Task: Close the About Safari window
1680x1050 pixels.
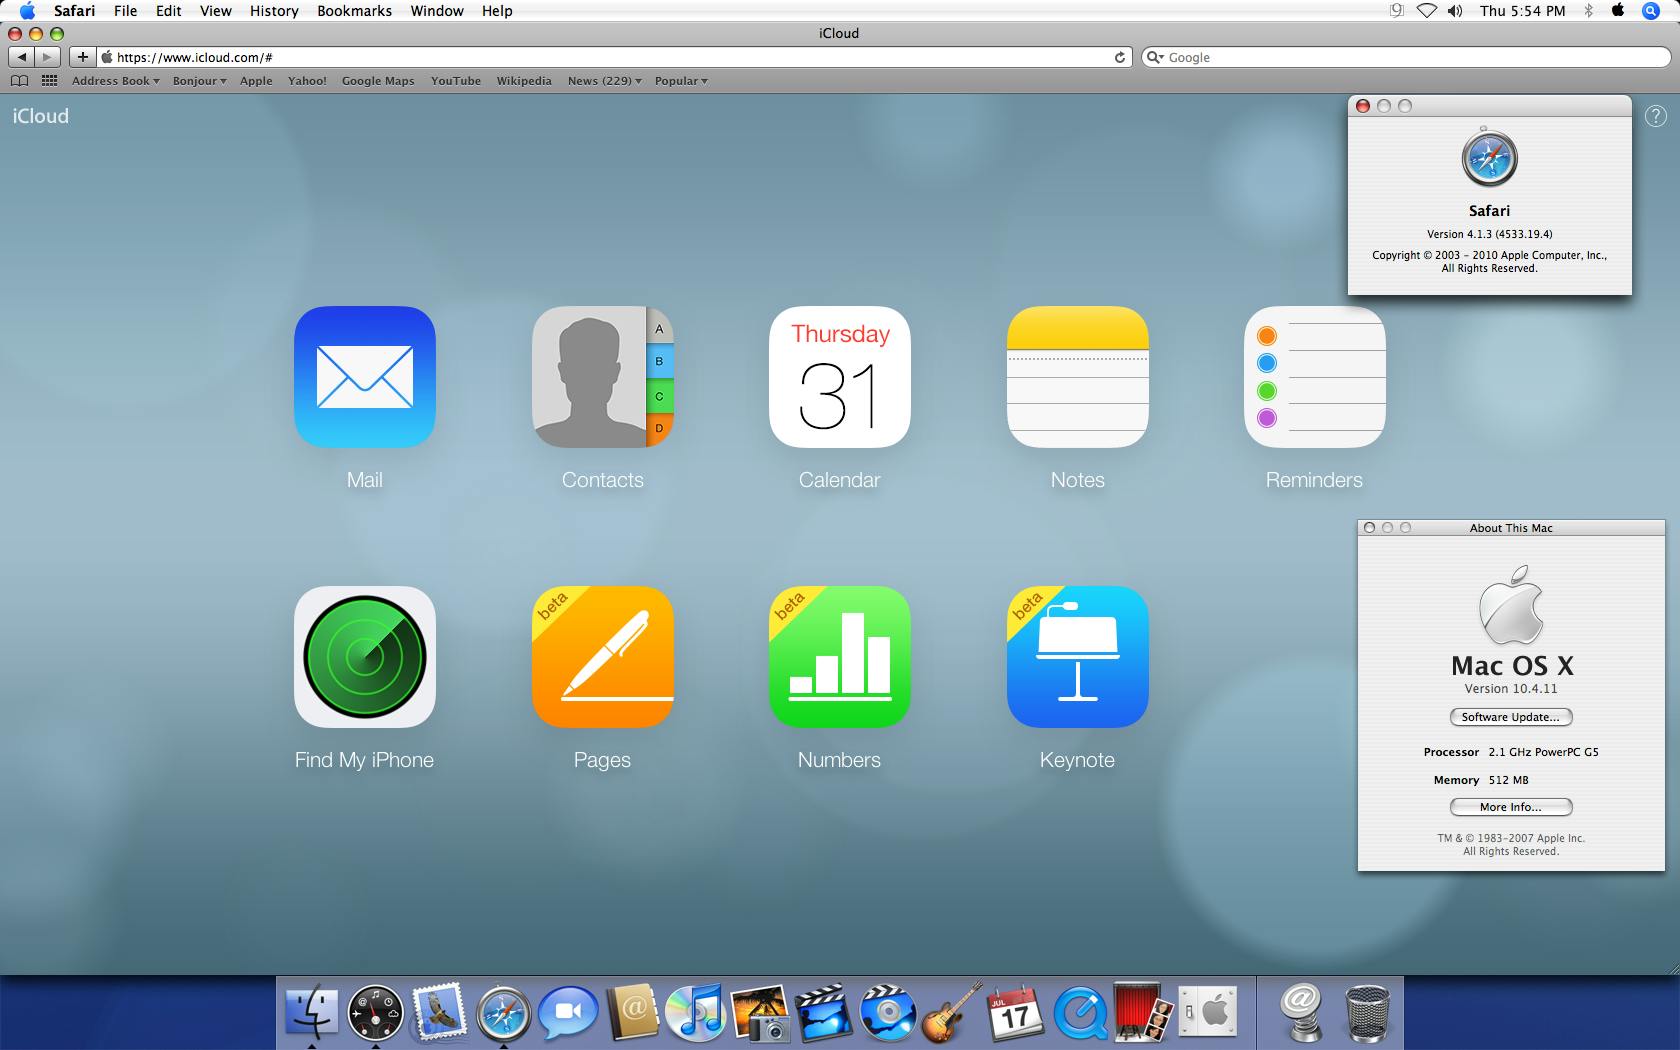Action: [1362, 106]
